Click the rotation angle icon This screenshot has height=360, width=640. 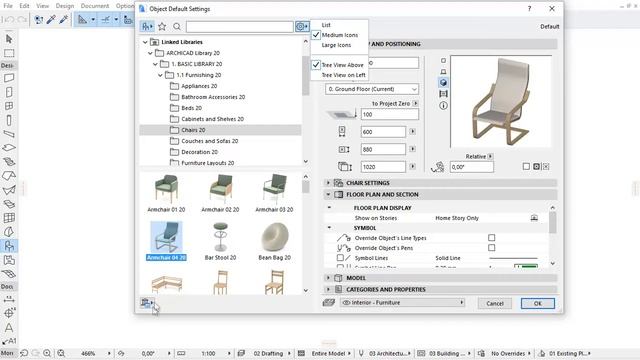pos(438,167)
